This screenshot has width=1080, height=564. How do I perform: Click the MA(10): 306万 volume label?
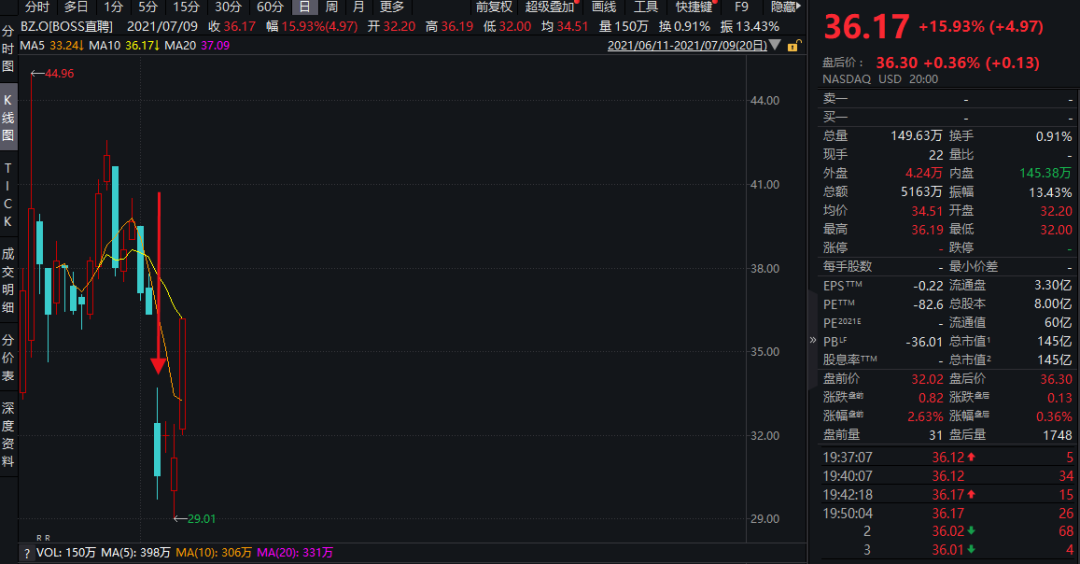point(214,553)
